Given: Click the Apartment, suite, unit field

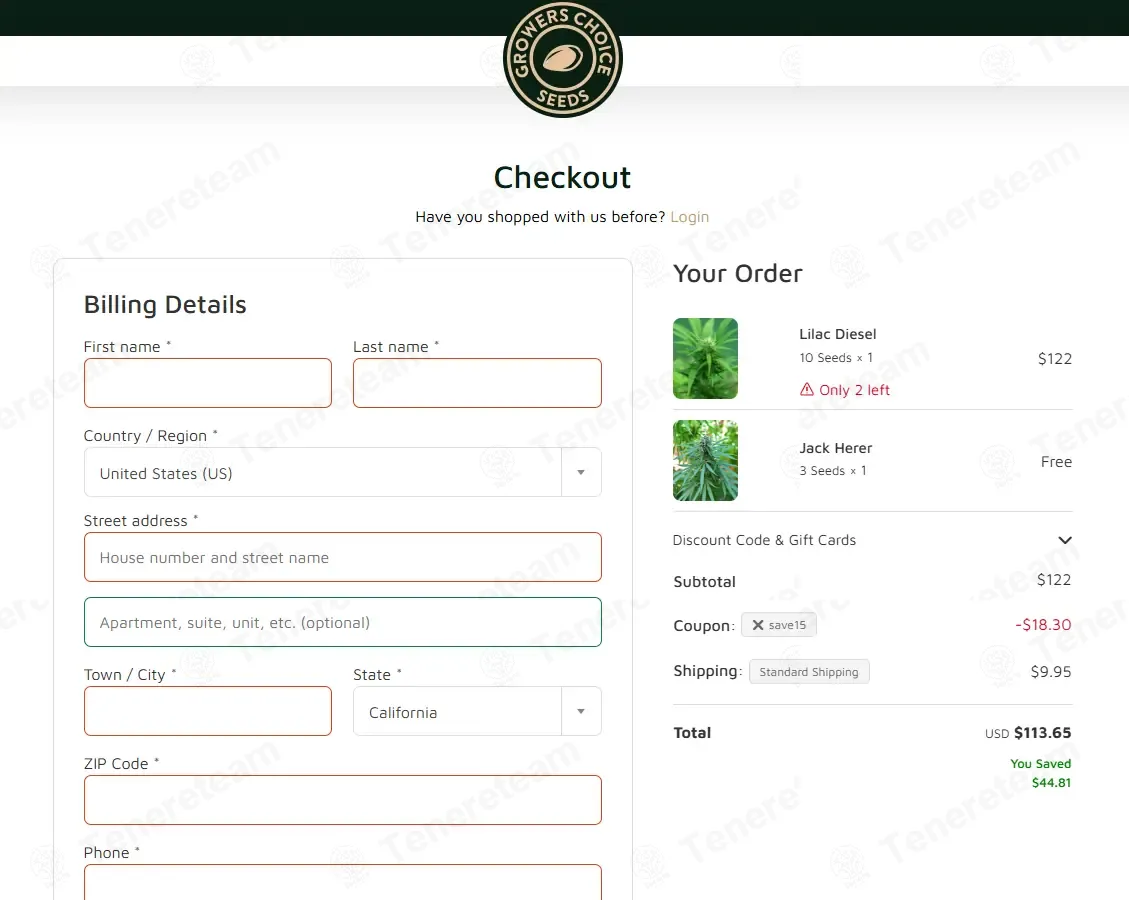Looking at the screenshot, I should (343, 622).
